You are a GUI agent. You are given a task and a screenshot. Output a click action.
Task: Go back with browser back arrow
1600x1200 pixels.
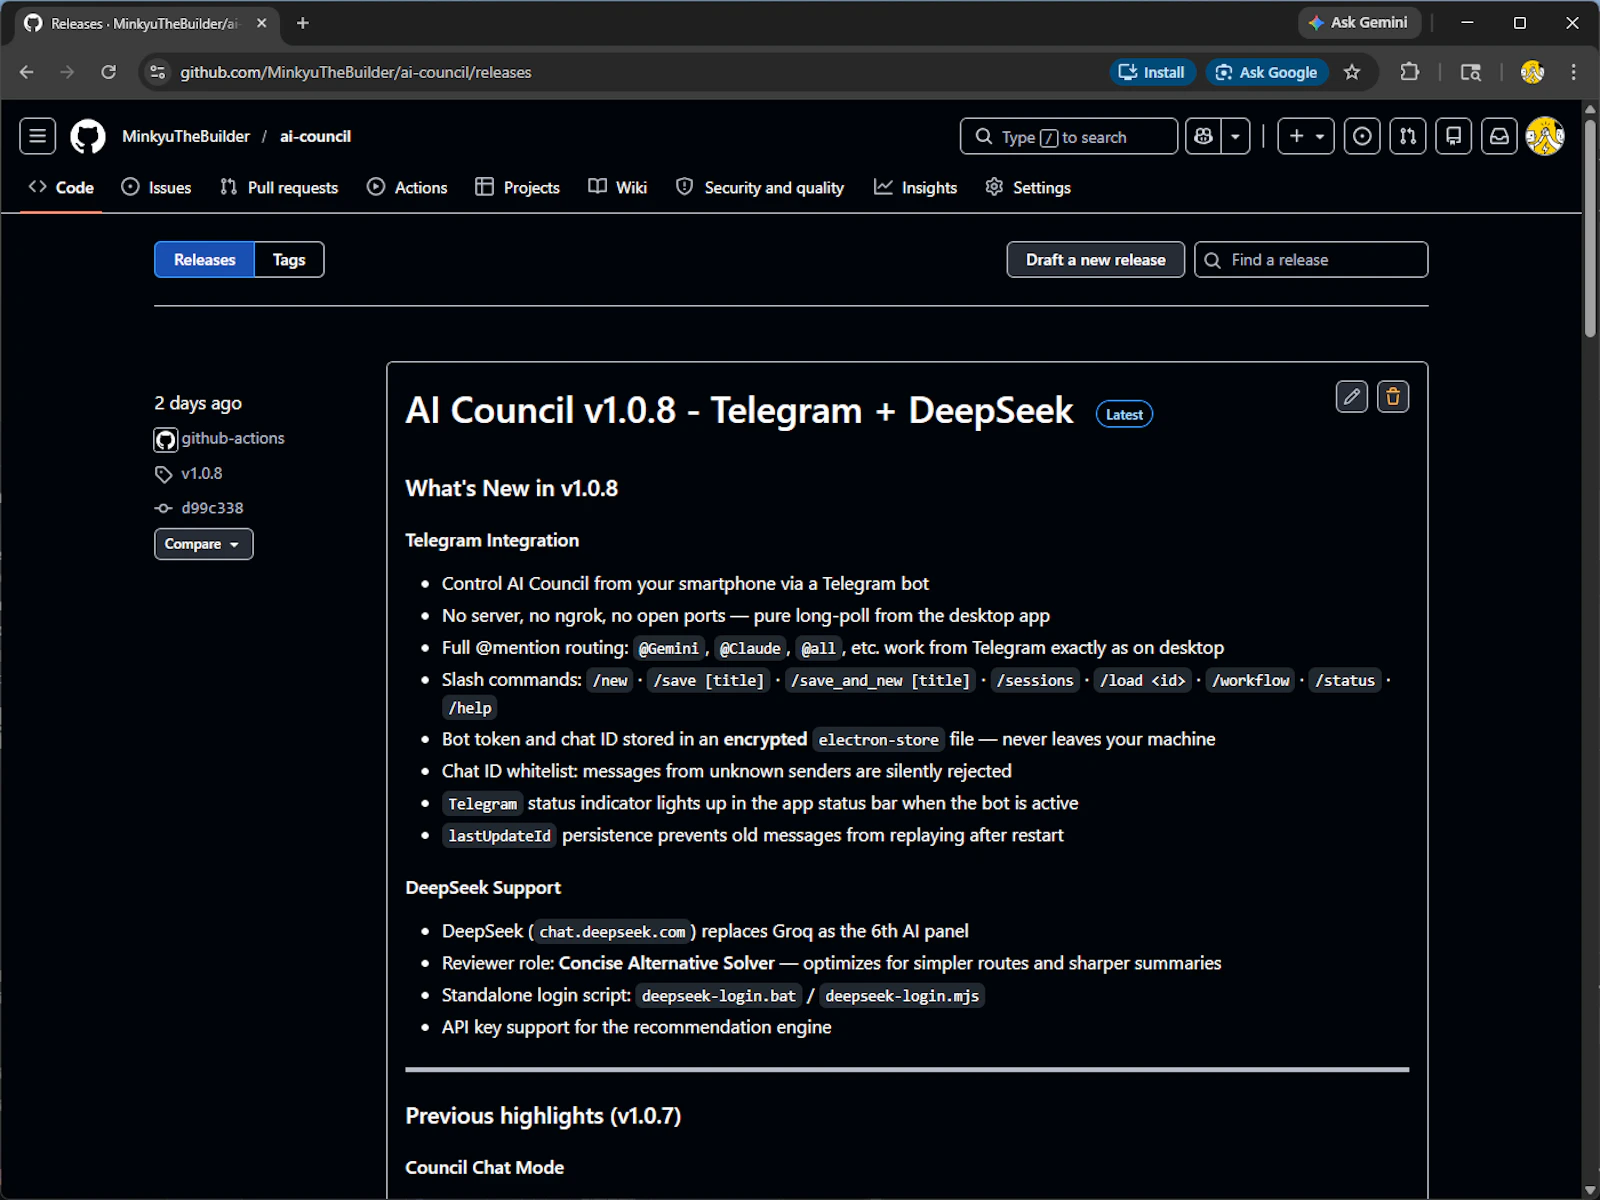pos(27,72)
